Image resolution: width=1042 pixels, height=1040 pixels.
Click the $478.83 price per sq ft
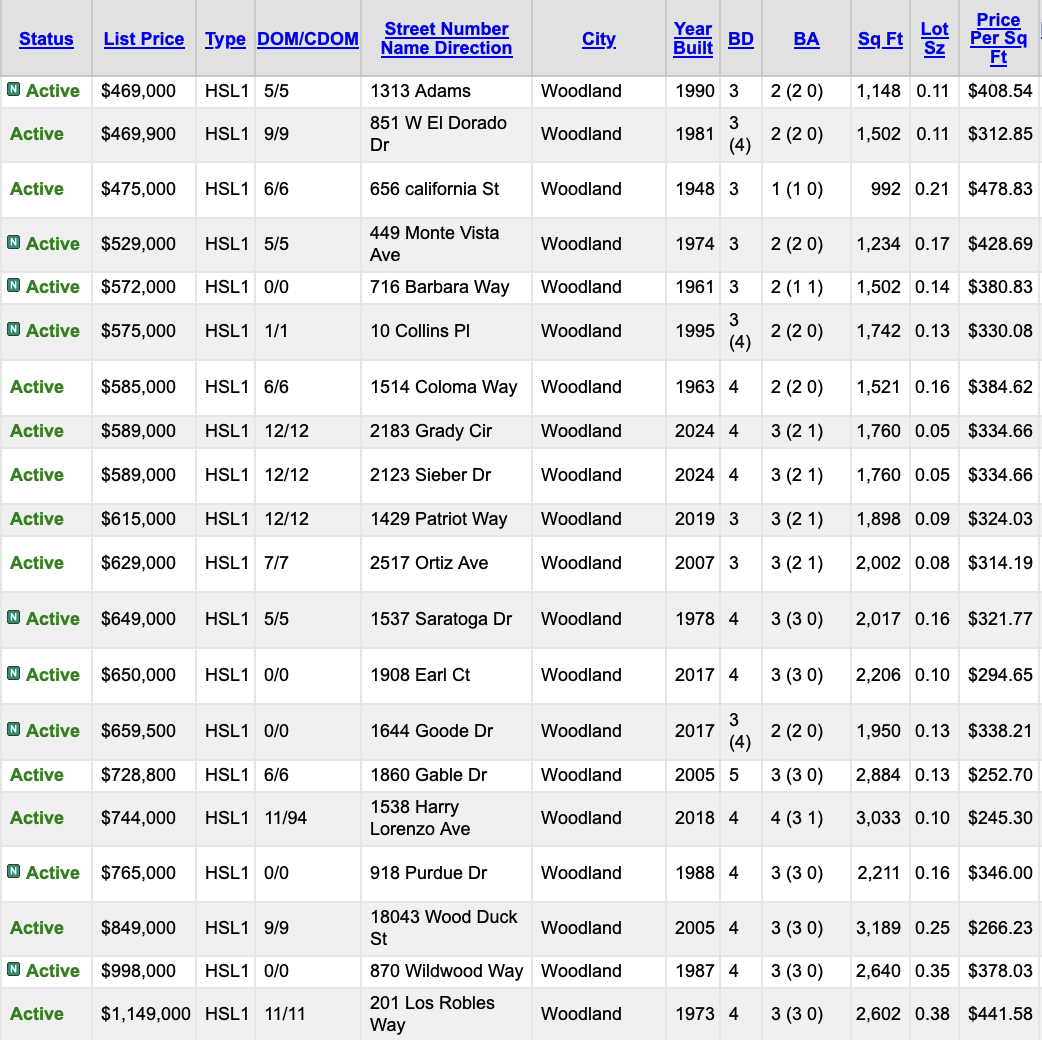1000,189
